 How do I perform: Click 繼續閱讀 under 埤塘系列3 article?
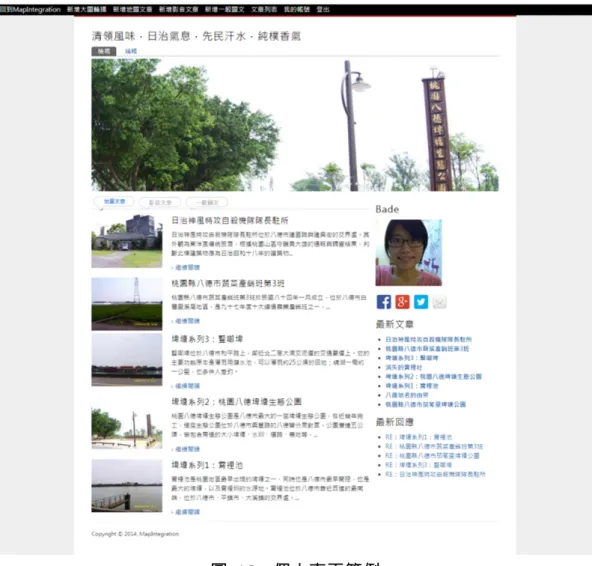187,386
